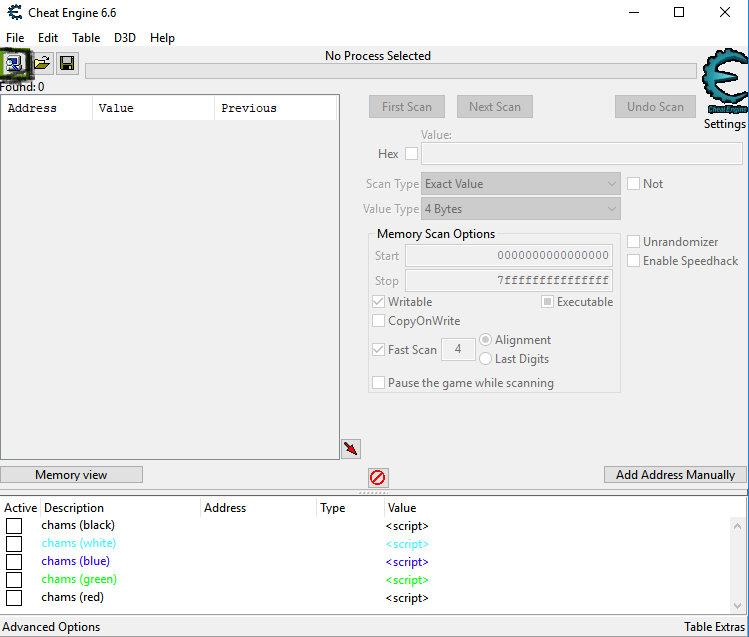This screenshot has height=637, width=749.
Task: Open the process list with computer icon
Action: 14,63
